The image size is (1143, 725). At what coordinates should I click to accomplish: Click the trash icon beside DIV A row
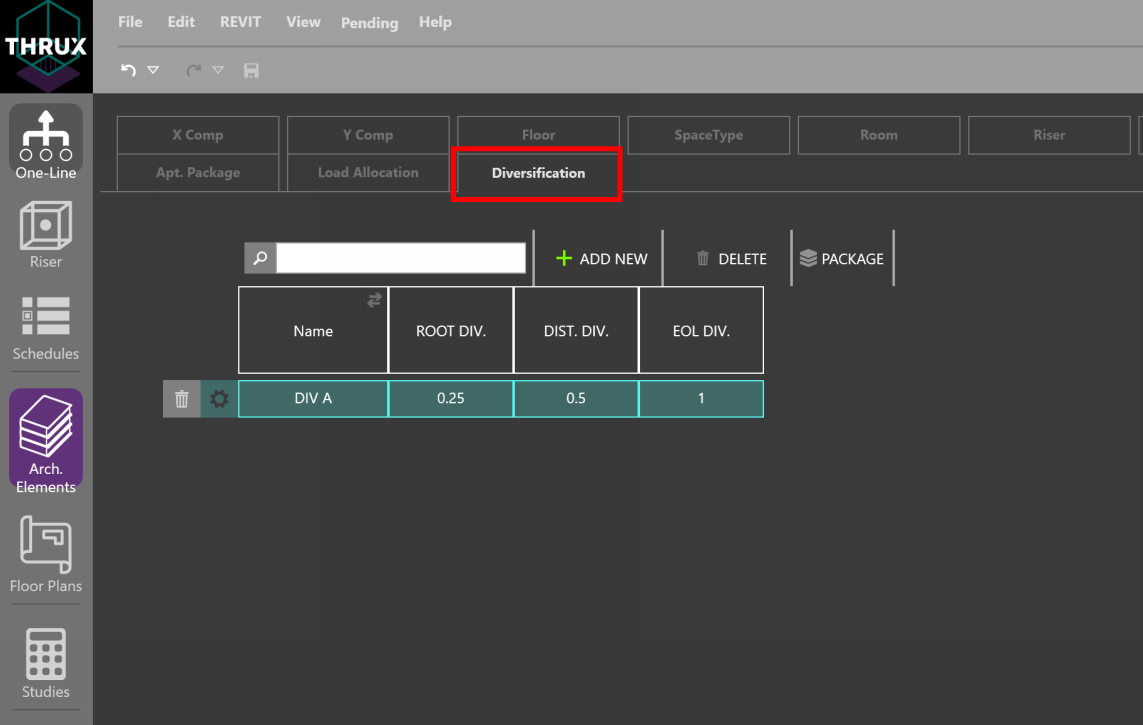tap(182, 399)
